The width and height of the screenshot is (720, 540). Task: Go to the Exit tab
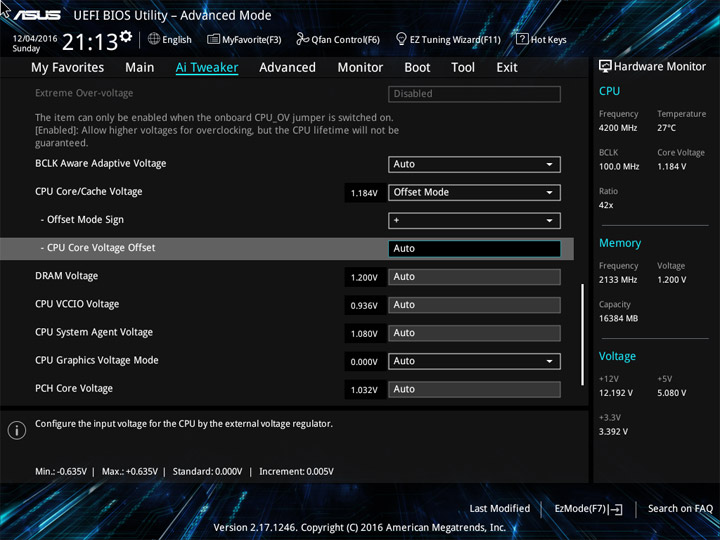click(507, 68)
